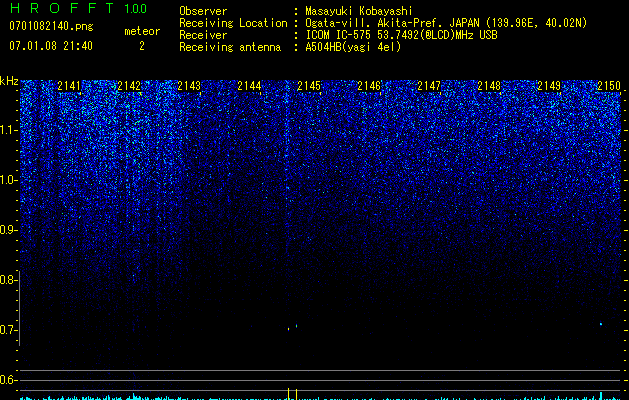Click the yellow meteor echo dot near 2145
This screenshot has height=400, width=629.
click(288, 329)
